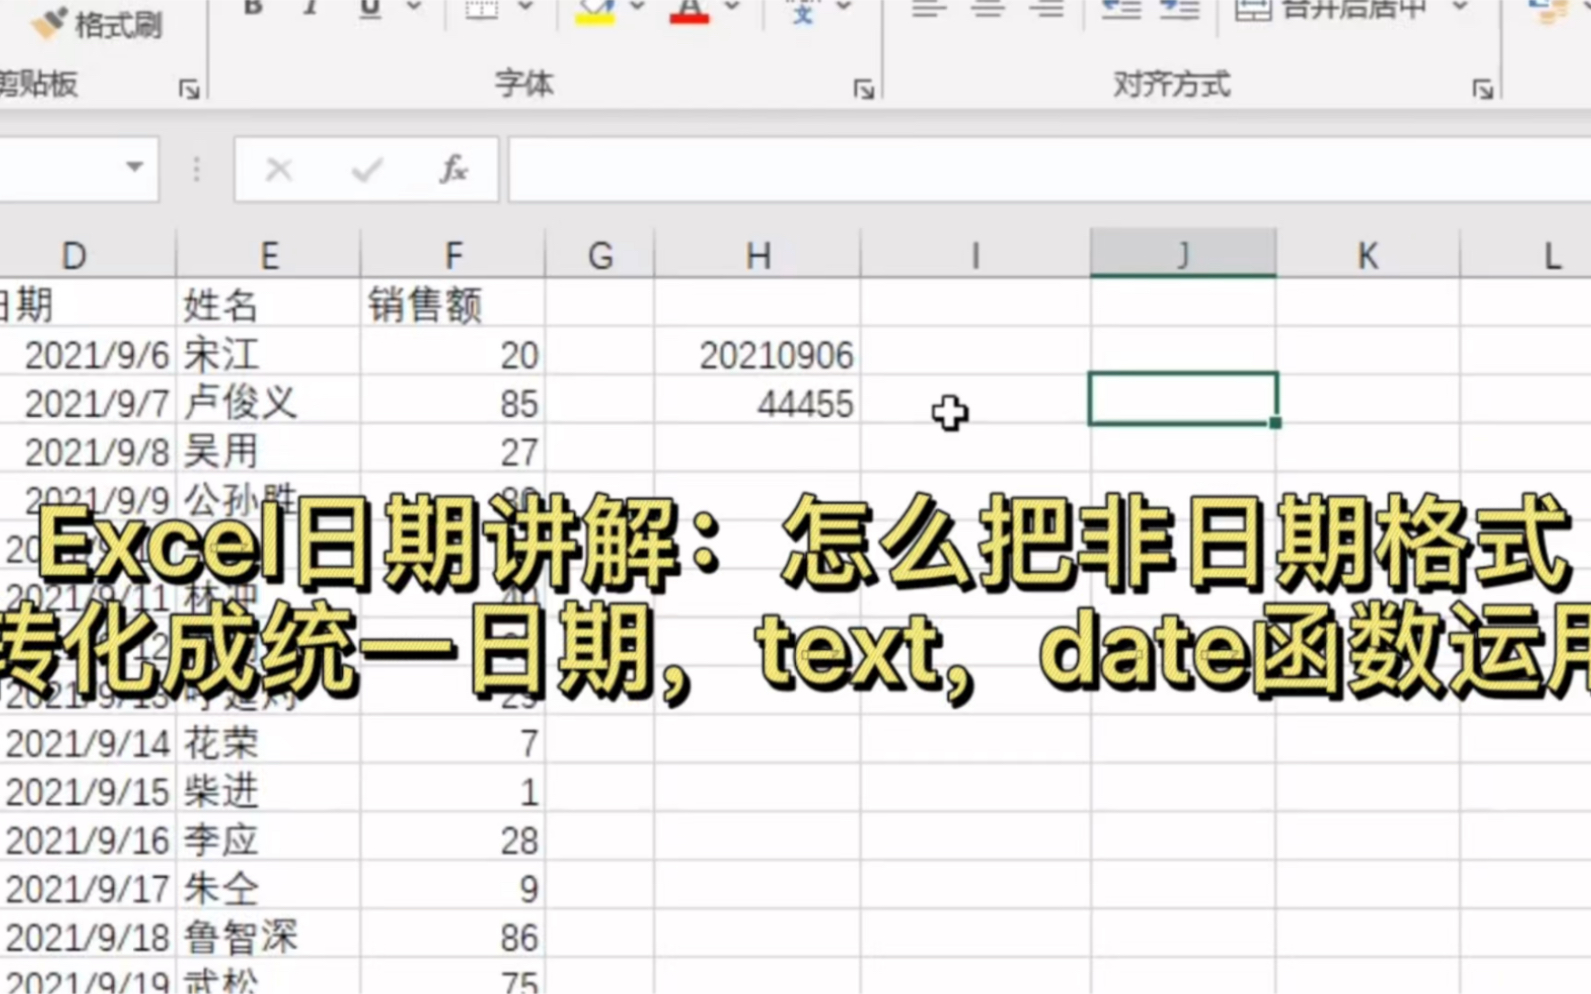Image resolution: width=1591 pixels, height=994 pixels.
Task: Open the 剪贴板 clipboard dialog launcher
Action: point(189,90)
